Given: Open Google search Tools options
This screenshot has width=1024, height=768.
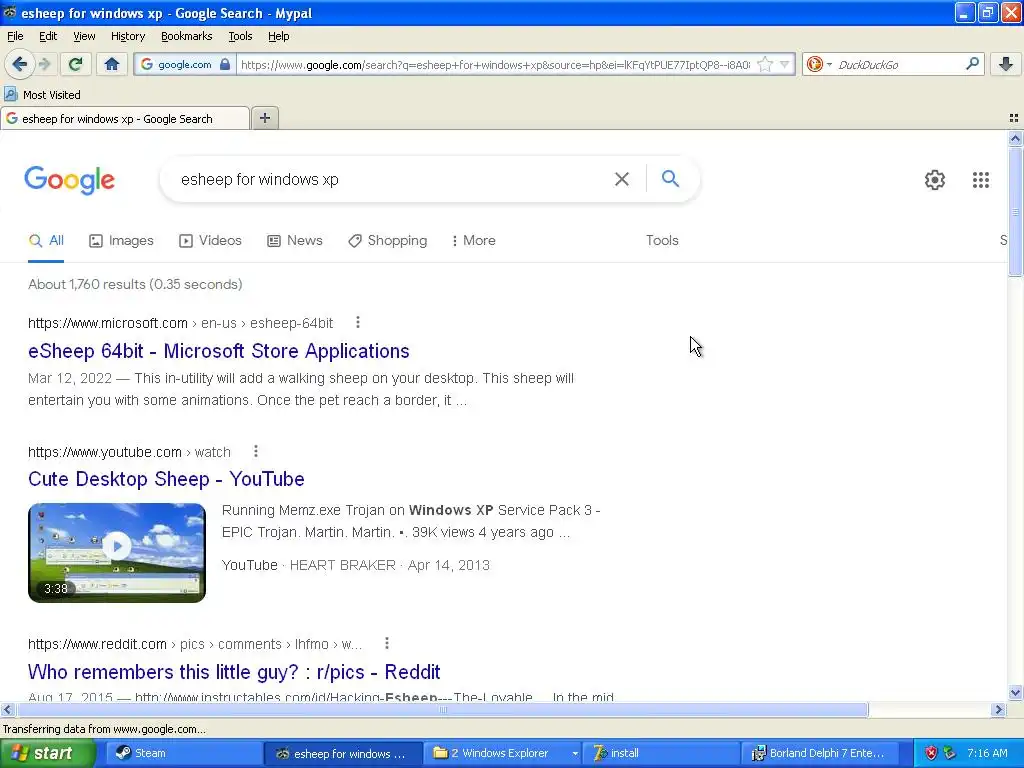Looking at the screenshot, I should 662,240.
